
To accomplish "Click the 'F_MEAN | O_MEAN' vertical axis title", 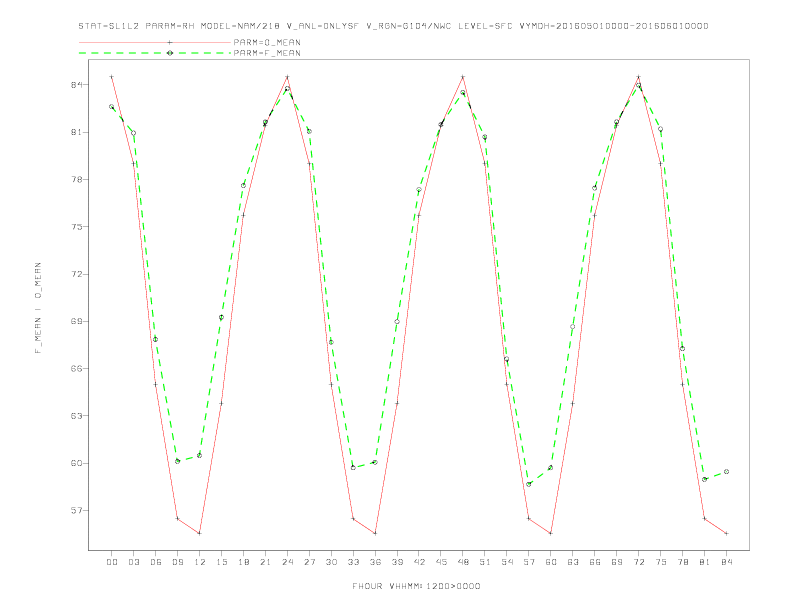I will [x=38, y=308].
